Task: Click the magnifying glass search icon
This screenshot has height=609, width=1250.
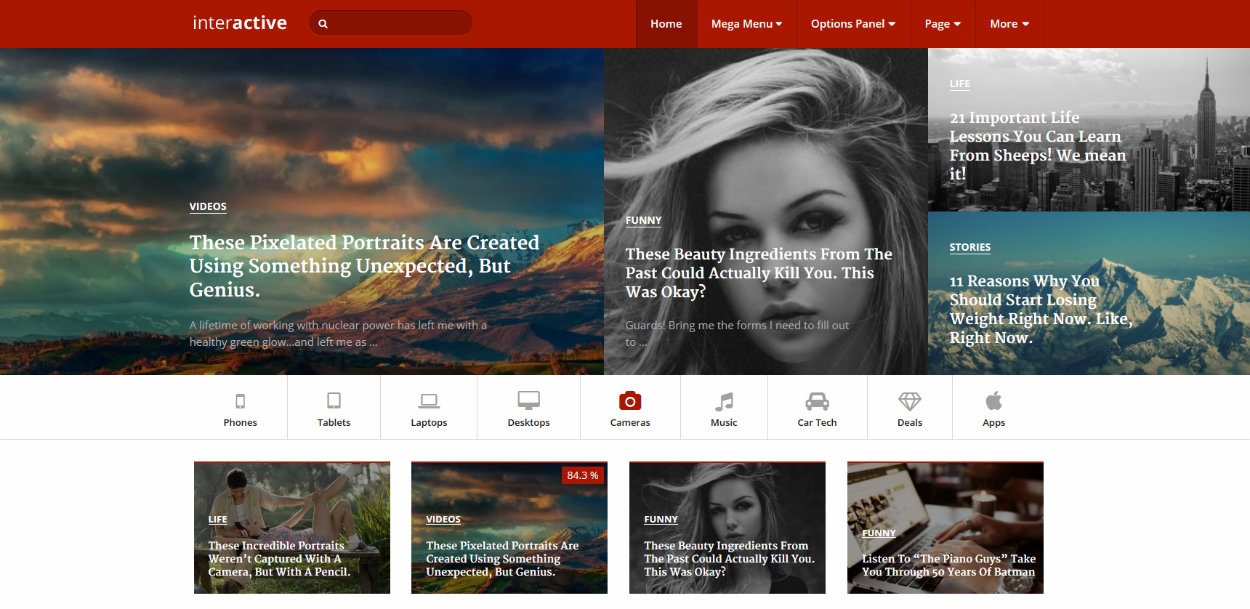Action: click(323, 24)
